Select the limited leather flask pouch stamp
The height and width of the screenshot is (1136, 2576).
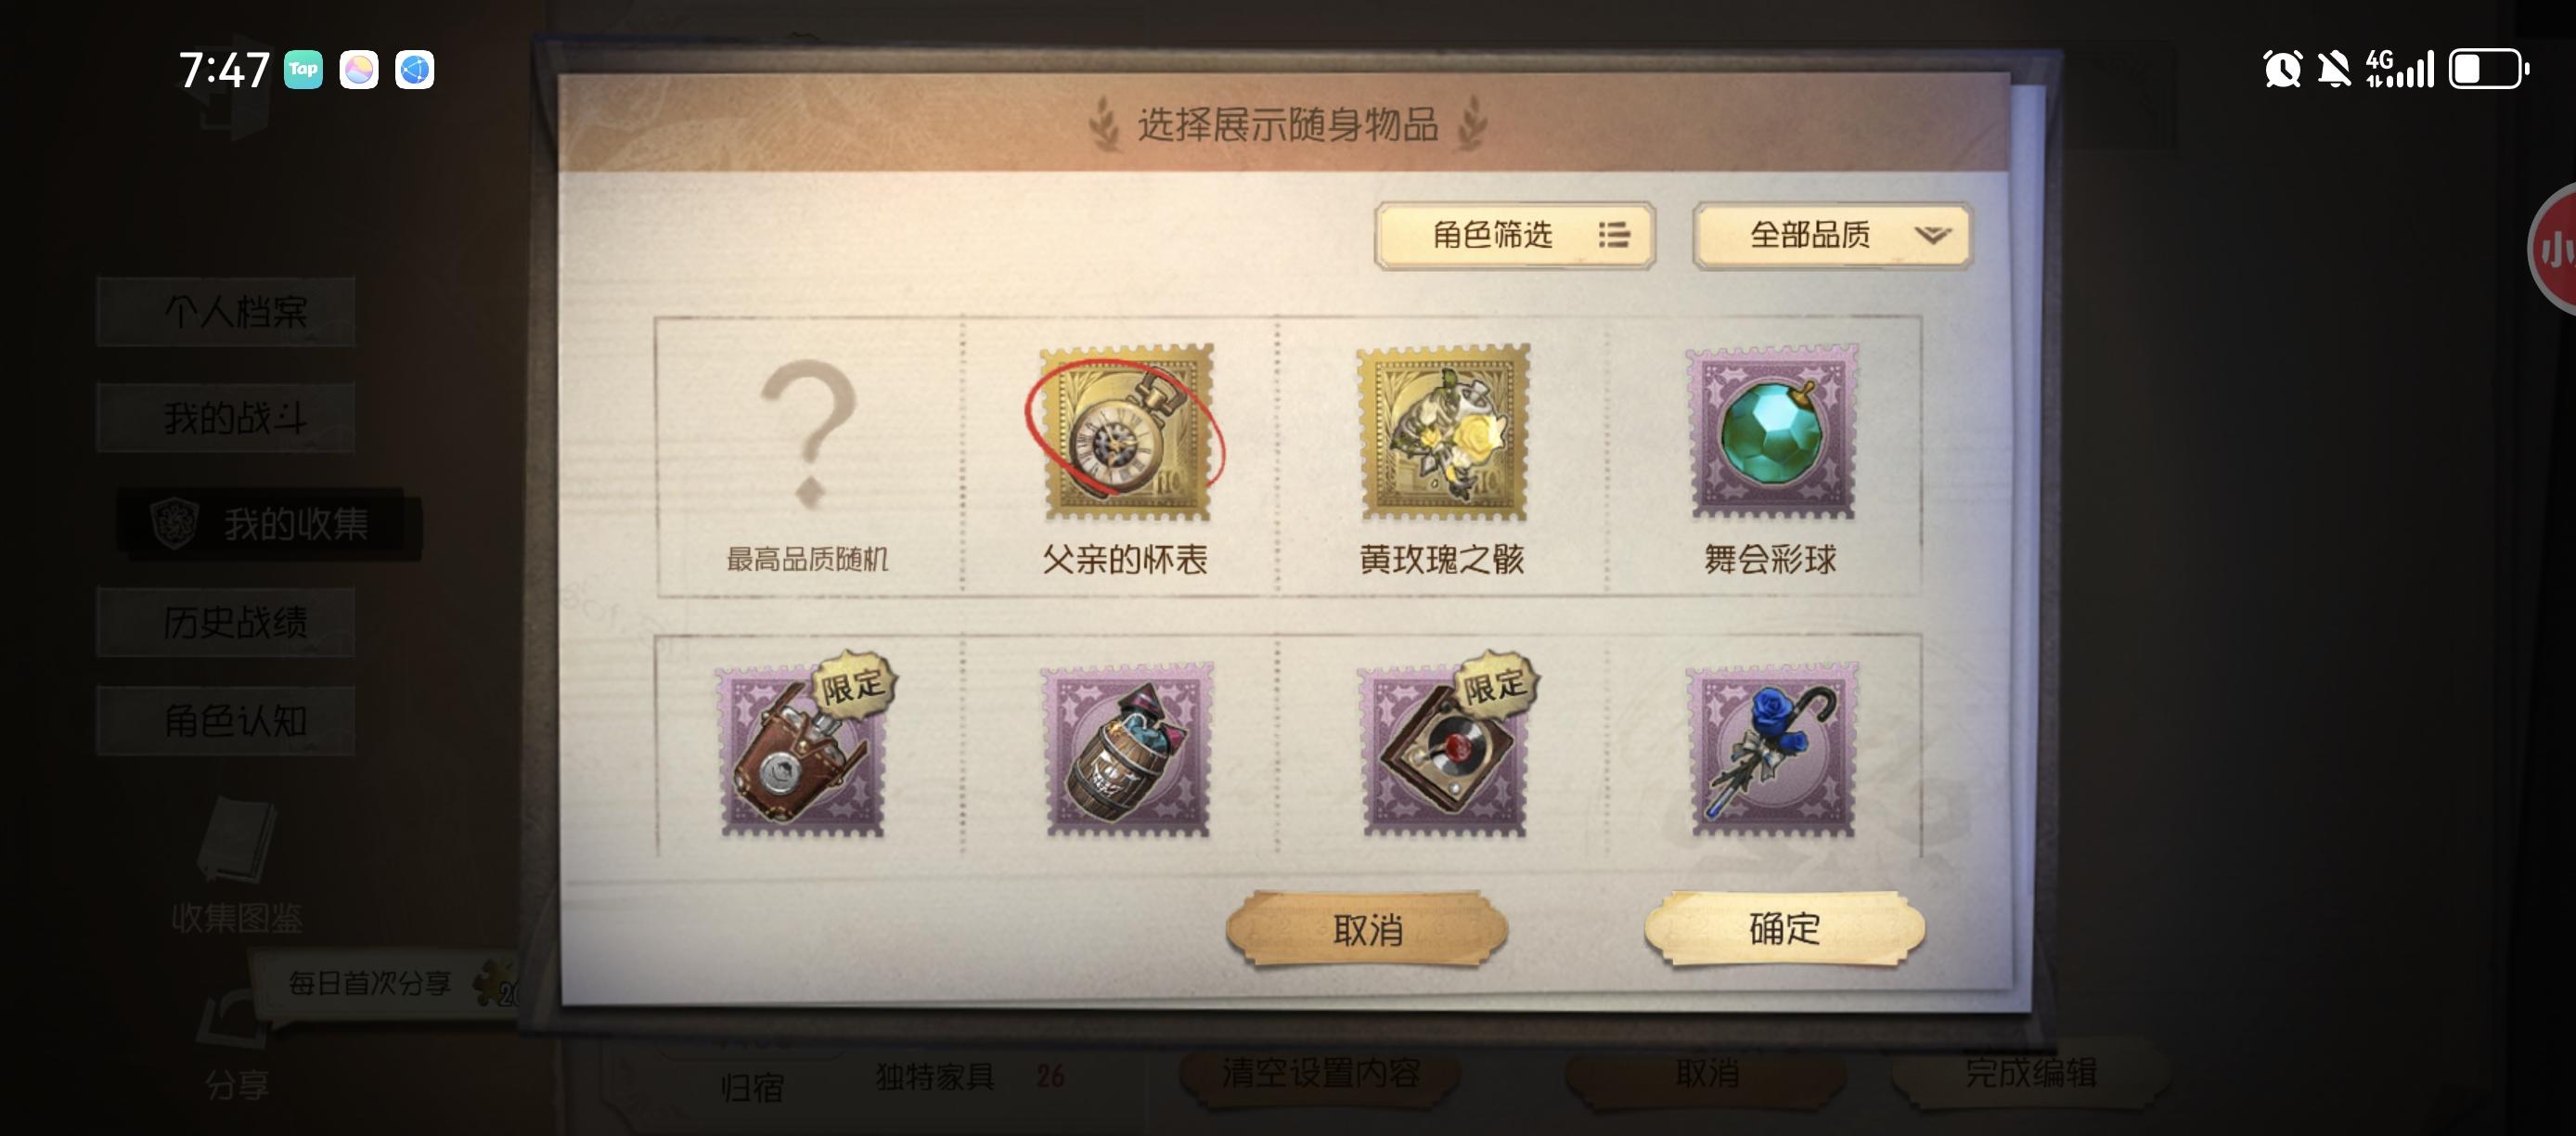pyautogui.click(x=803, y=748)
